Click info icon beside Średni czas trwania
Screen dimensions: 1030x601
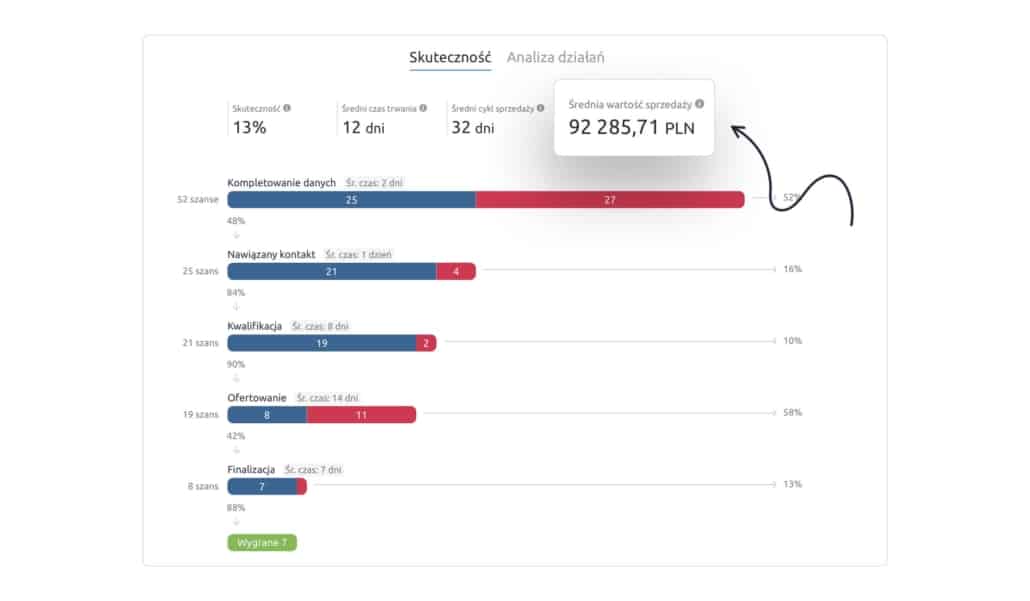click(x=423, y=108)
